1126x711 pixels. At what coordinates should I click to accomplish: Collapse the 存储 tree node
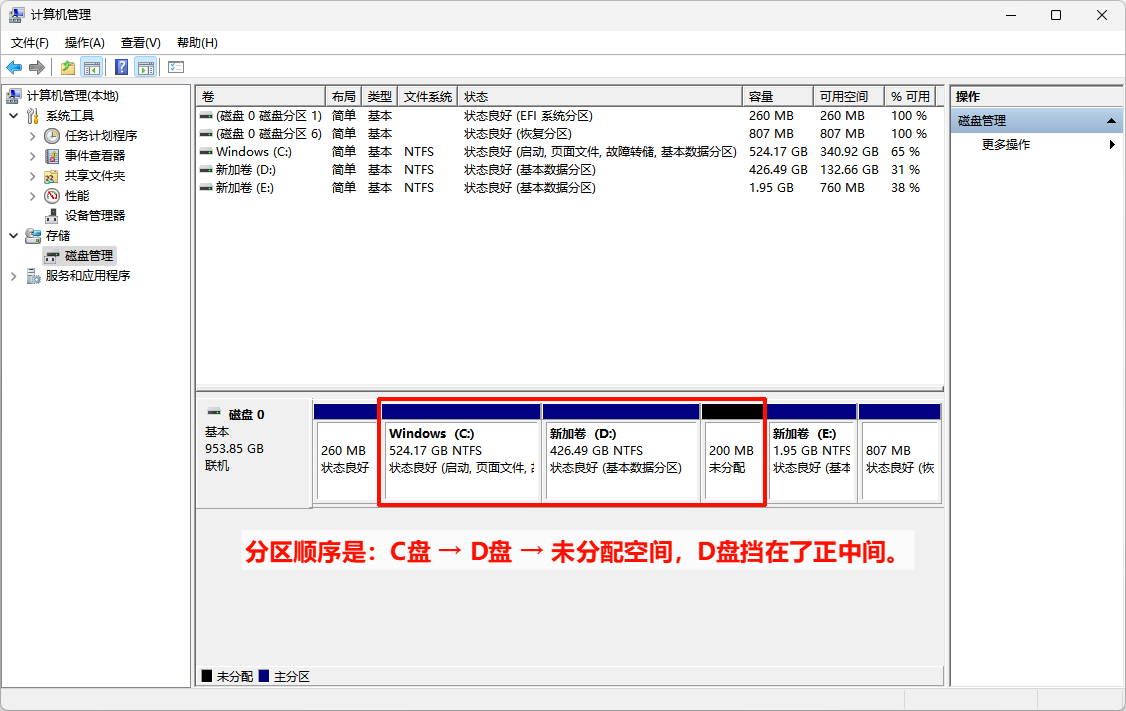click(14, 236)
